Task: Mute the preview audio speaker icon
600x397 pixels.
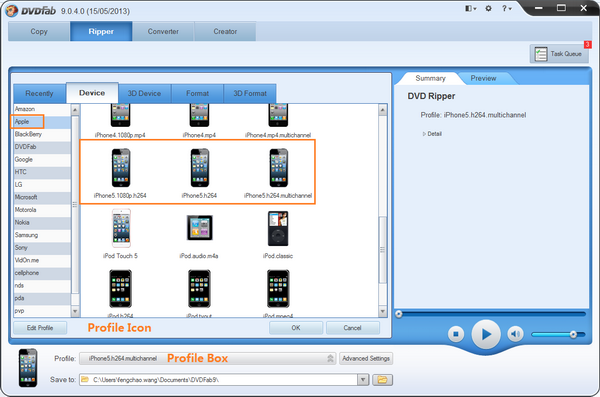Action: pos(515,334)
